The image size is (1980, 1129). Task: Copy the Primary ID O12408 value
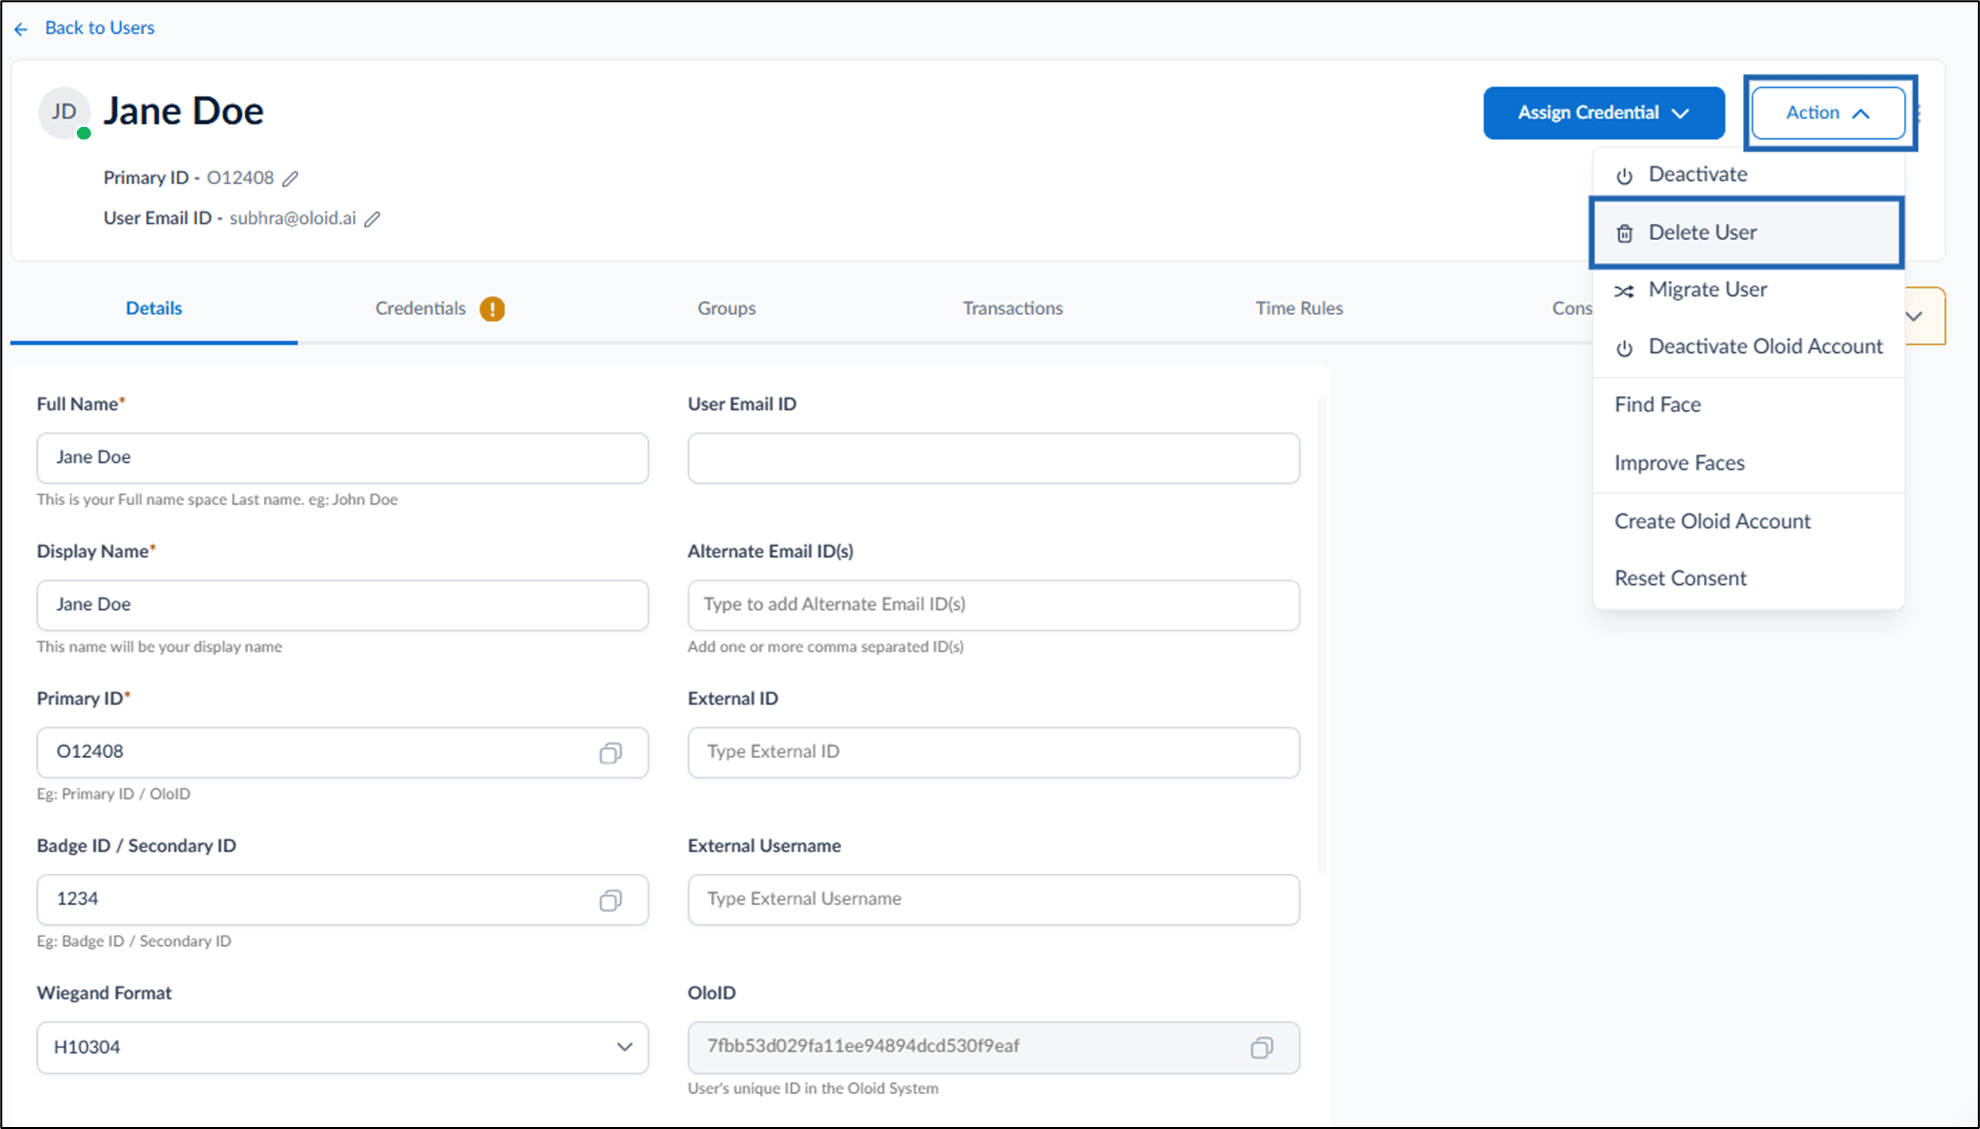pos(610,753)
